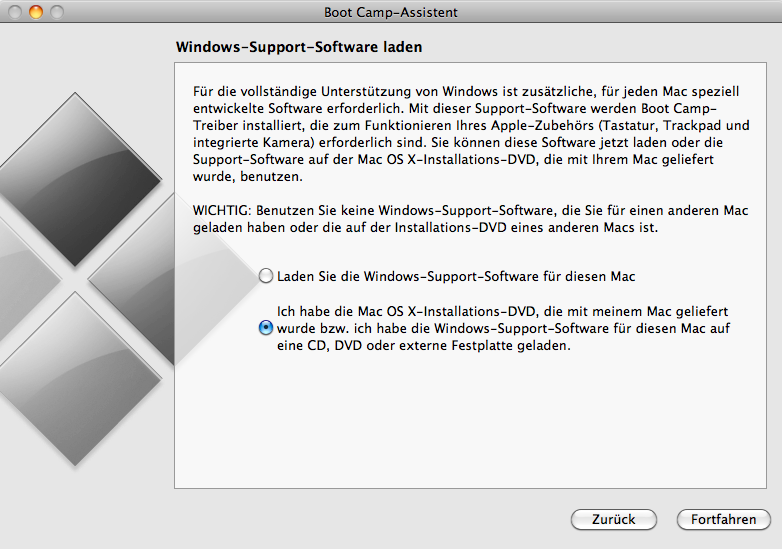Click label text "Laden Sie die Windows-Support-Software für diesen Mac"

[456, 276]
